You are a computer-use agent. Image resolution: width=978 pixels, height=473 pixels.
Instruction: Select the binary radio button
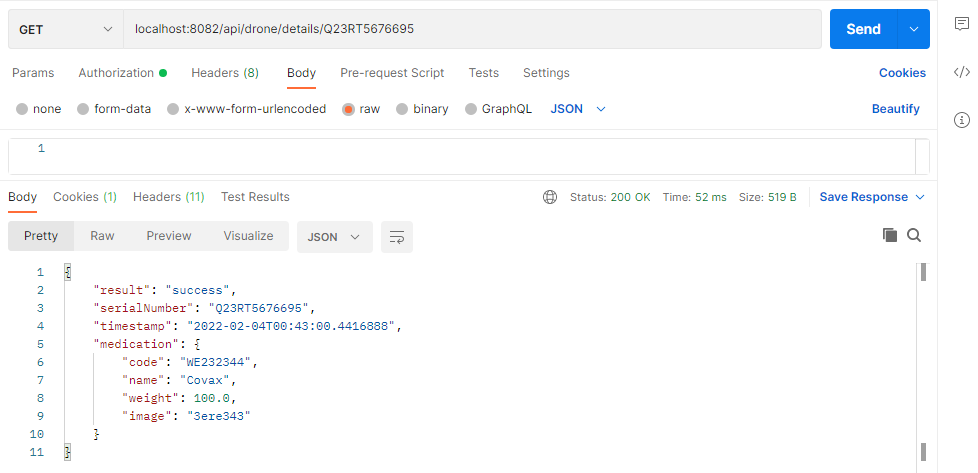click(x=402, y=109)
